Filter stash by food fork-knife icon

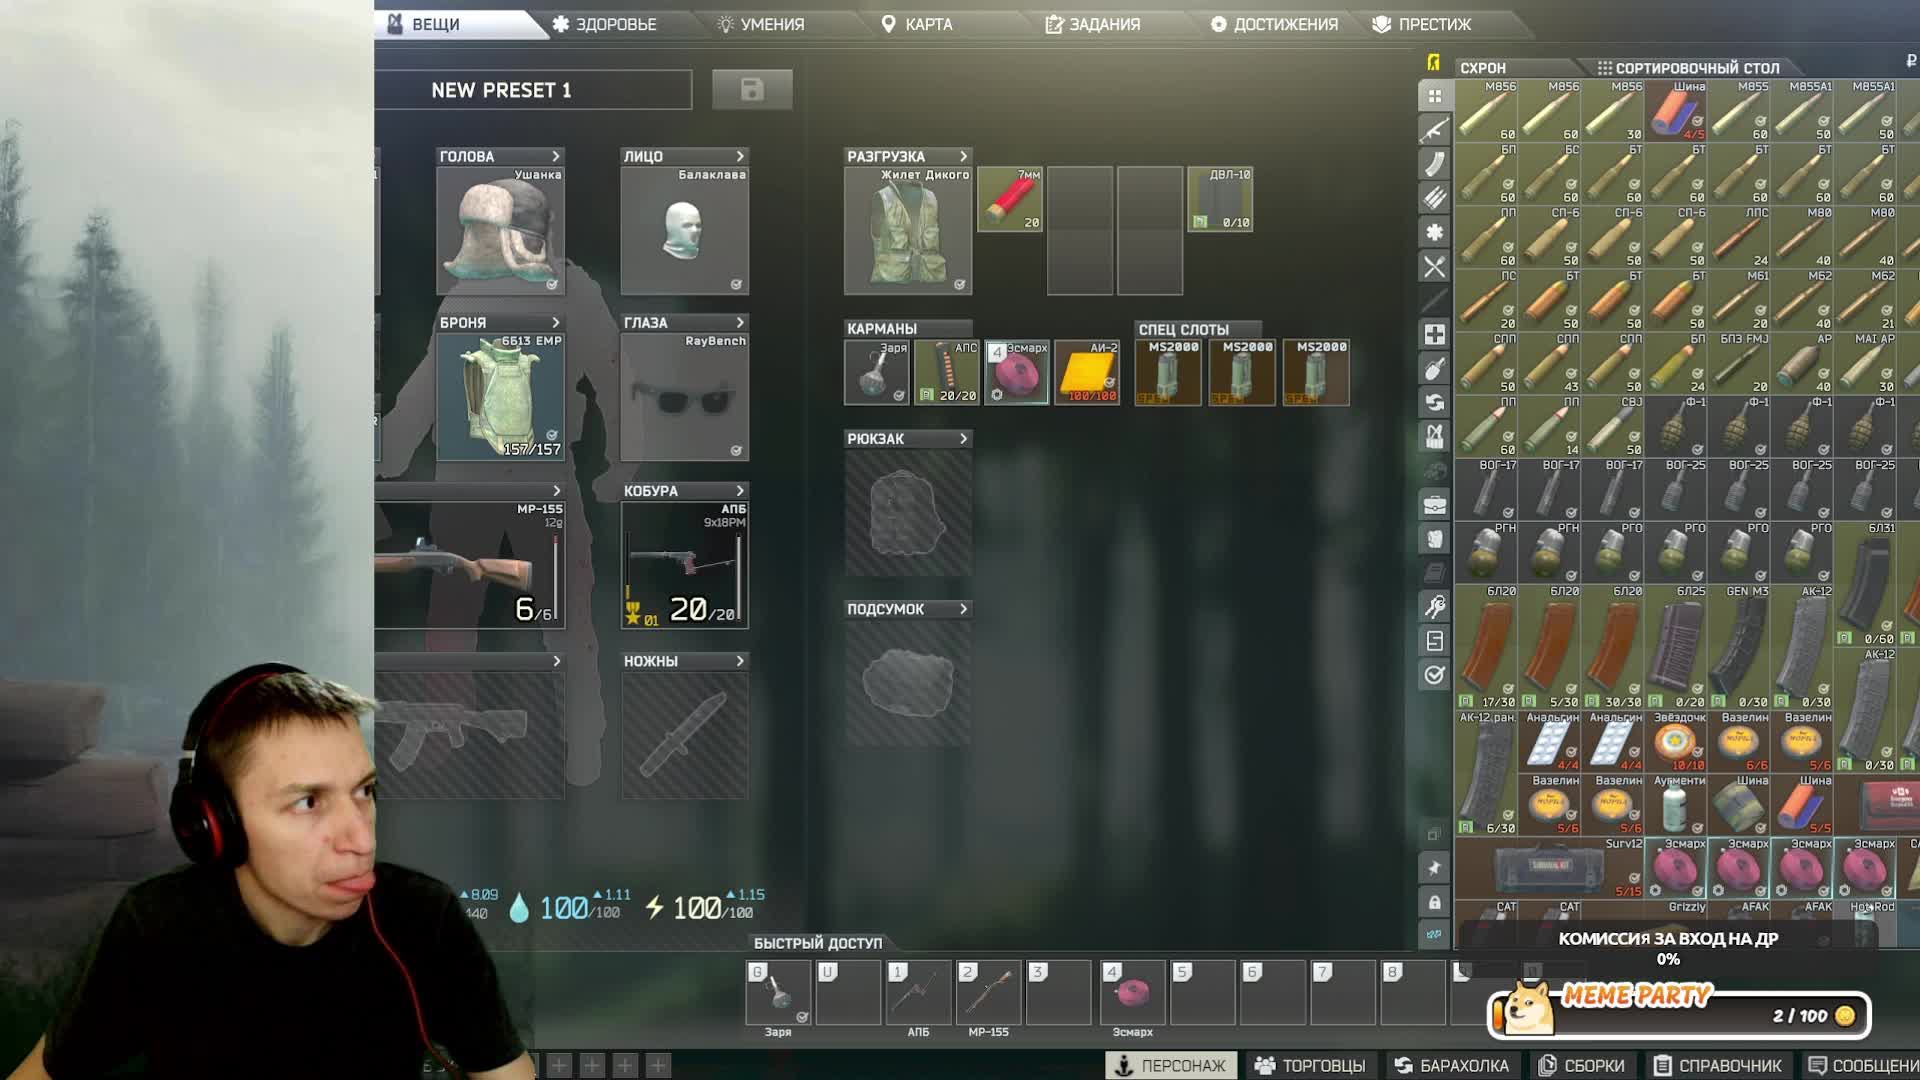tap(1434, 267)
